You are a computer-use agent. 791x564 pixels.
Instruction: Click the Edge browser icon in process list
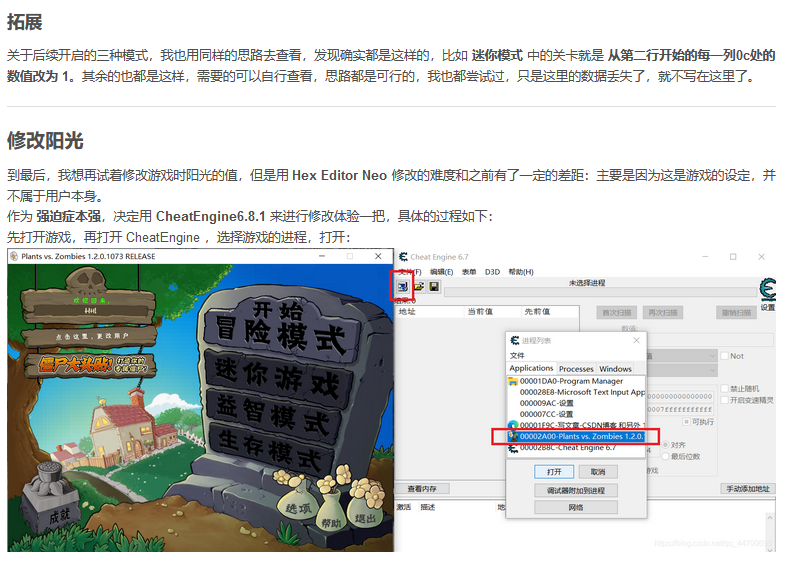[513, 425]
